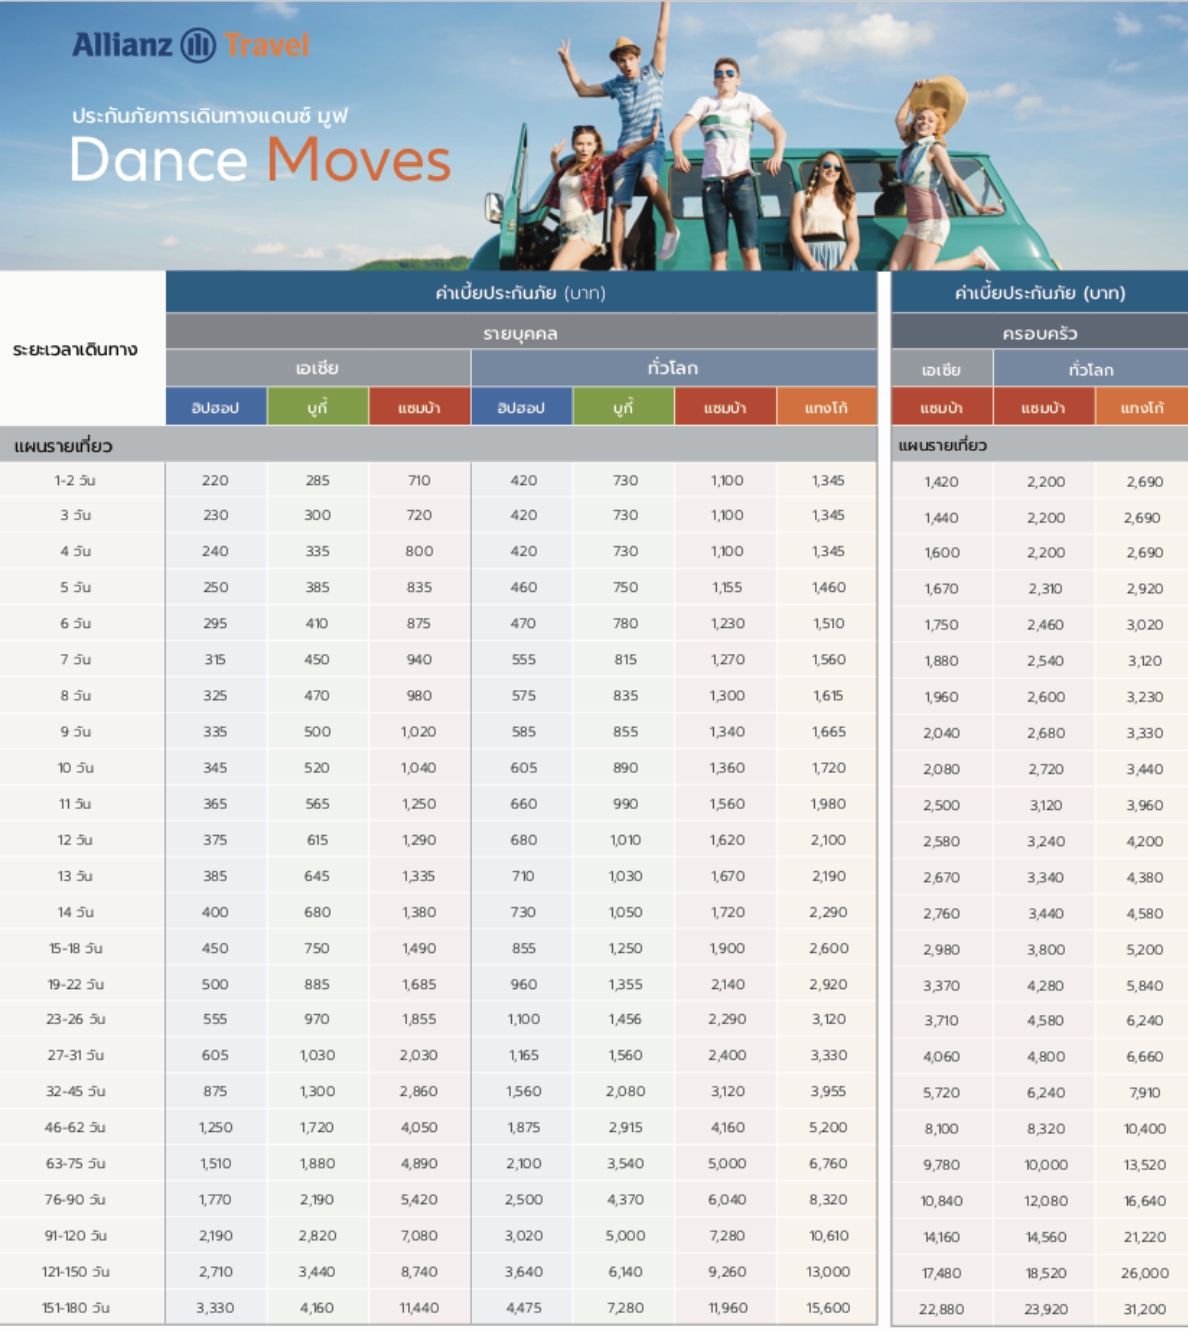Click the 'ครอบครัว' header band

pos(1040,333)
